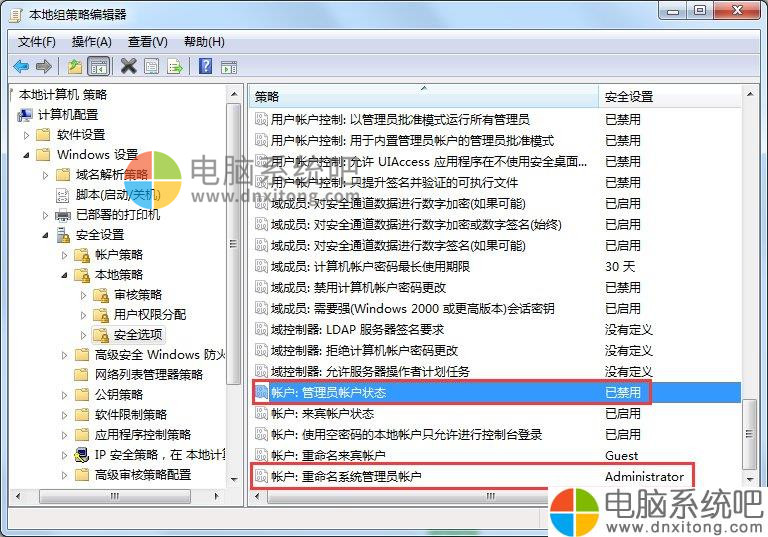Click the Back arrow toolbar icon
The width and height of the screenshot is (768, 537).
pyautogui.click(x=21, y=66)
